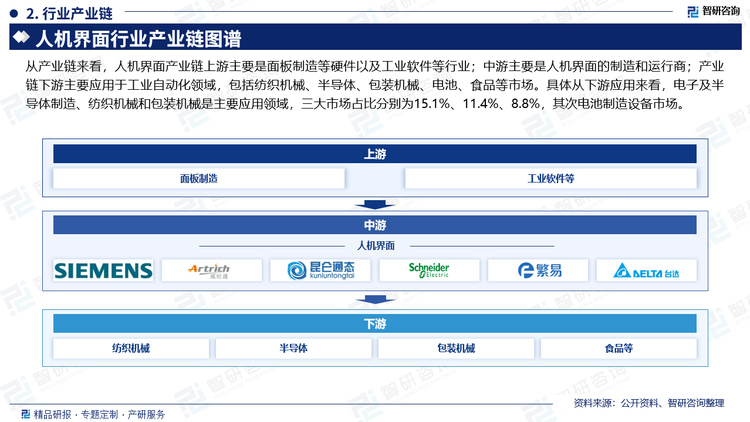Click the bullet dot before 2. 行业产业链
This screenshot has height=422, width=750.
(x=14, y=13)
